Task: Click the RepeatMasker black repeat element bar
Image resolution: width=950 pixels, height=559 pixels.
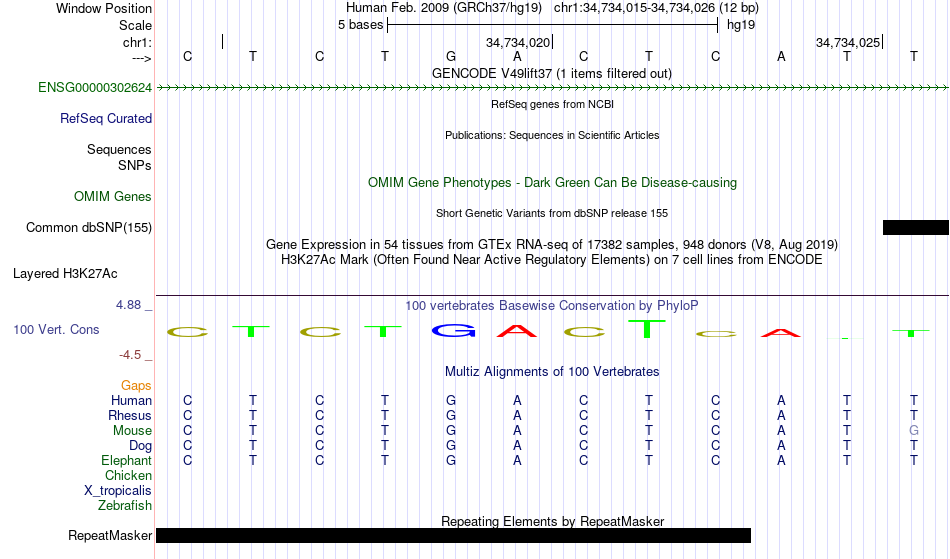Action: (453, 535)
